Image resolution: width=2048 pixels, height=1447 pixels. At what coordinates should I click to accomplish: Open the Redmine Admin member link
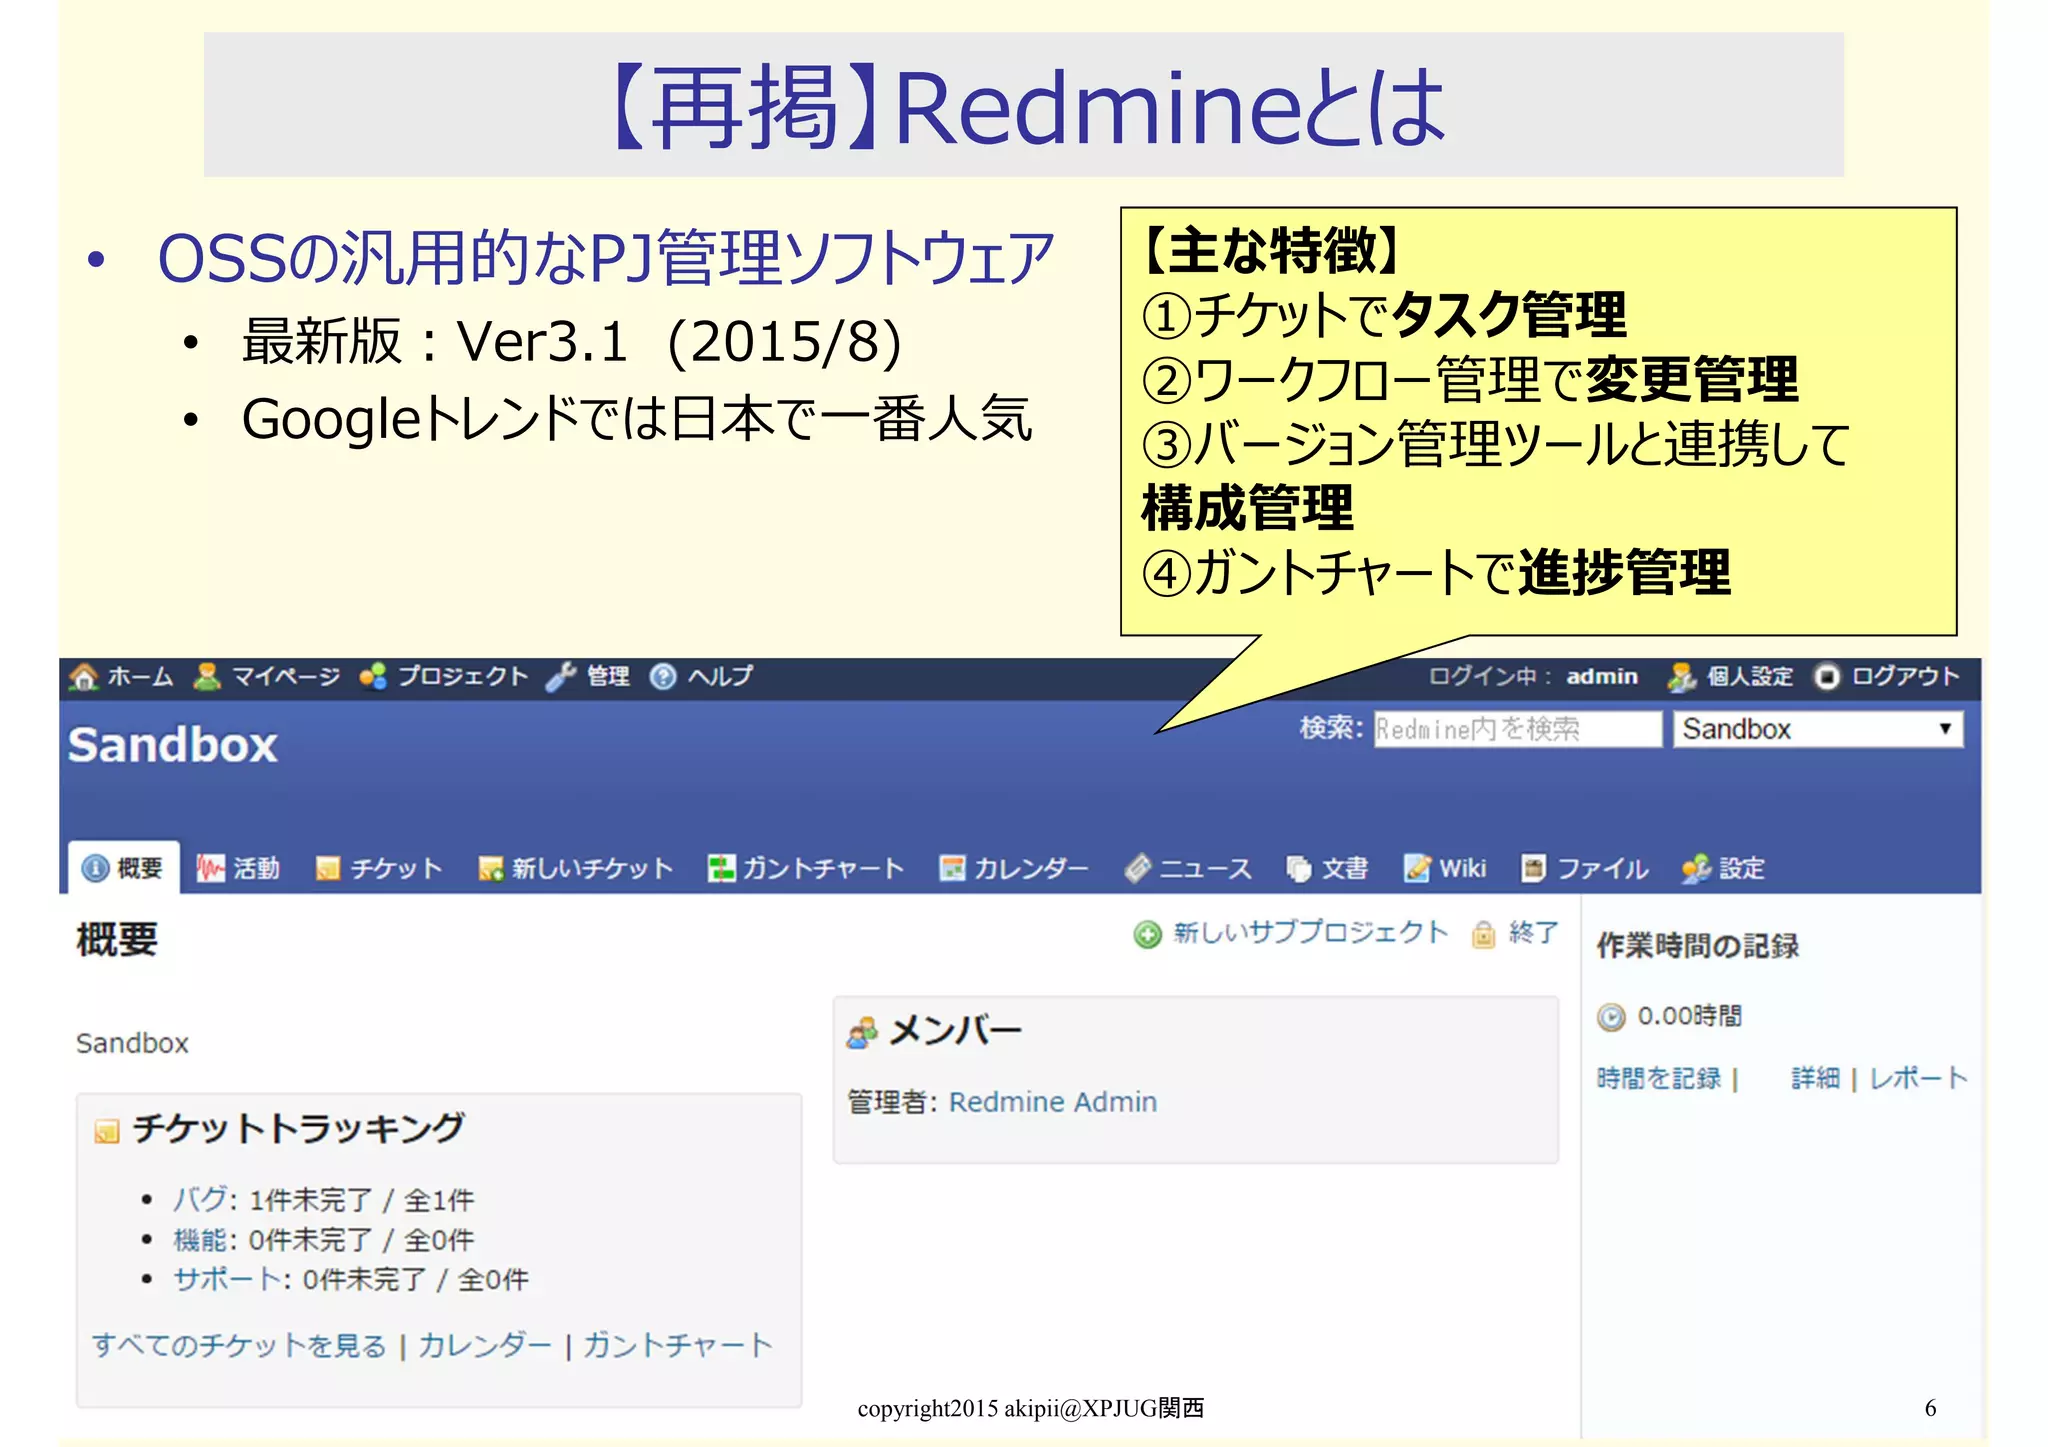point(1053,1102)
